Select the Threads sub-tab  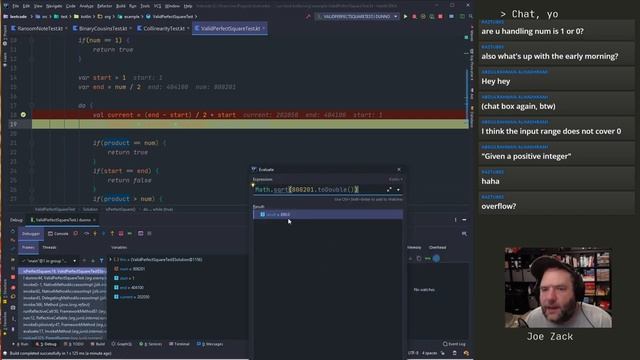[x=49, y=247]
